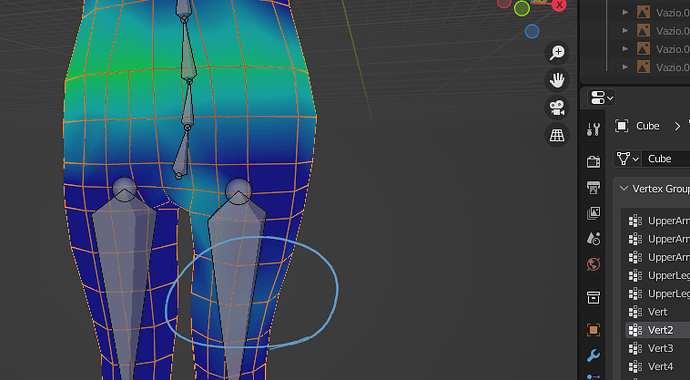This screenshot has height=380, width=690.
Task: Click the Cube label in properties breadcrumb
Action: tap(648, 126)
